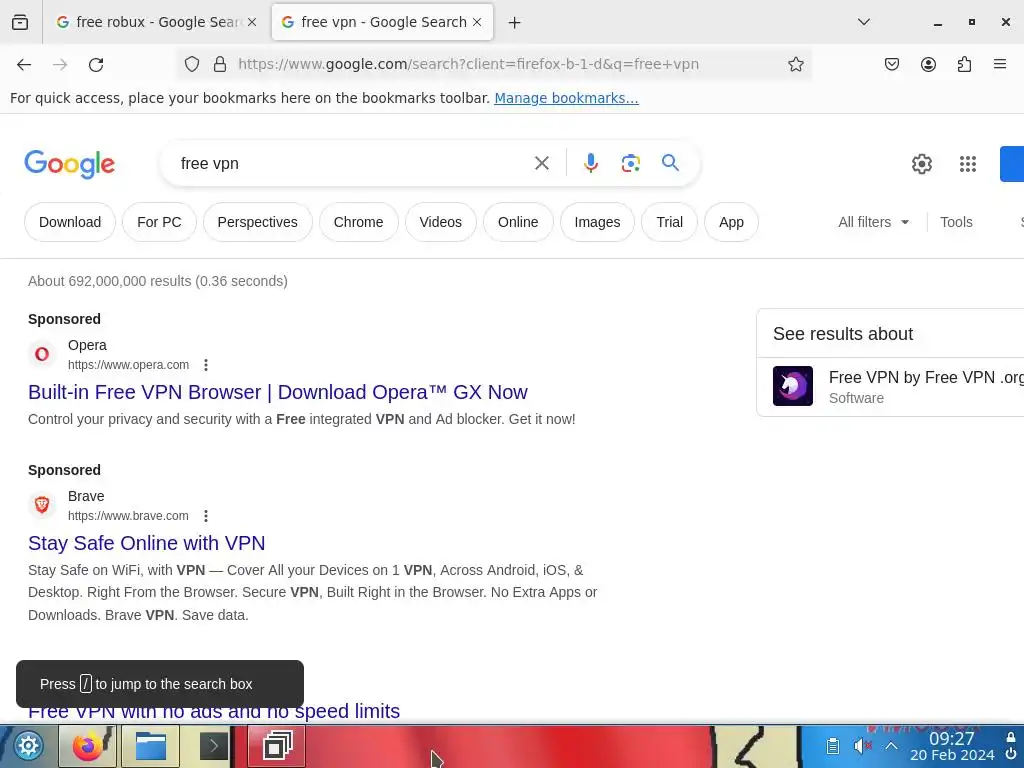The height and width of the screenshot is (768, 1024).
Task: Click the Free VPN unicorn thumbnail
Action: click(793, 386)
